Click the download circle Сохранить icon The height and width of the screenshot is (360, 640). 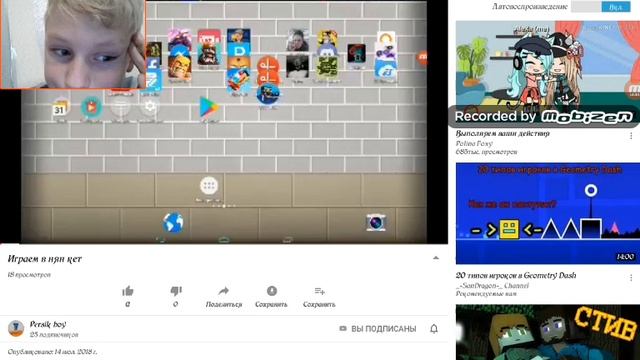(x=271, y=291)
